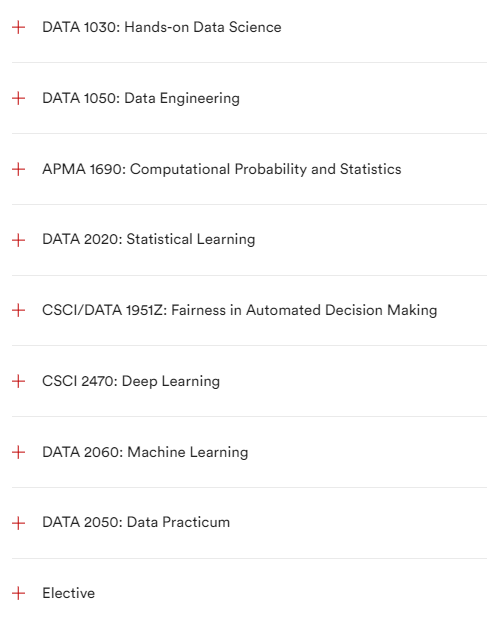Open the DATA 2020: Statistical Learning title

pos(149,239)
